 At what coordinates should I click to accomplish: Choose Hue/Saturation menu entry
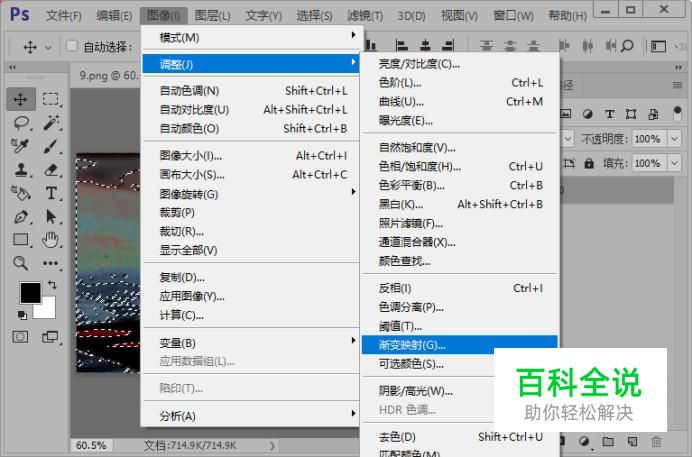coord(459,166)
